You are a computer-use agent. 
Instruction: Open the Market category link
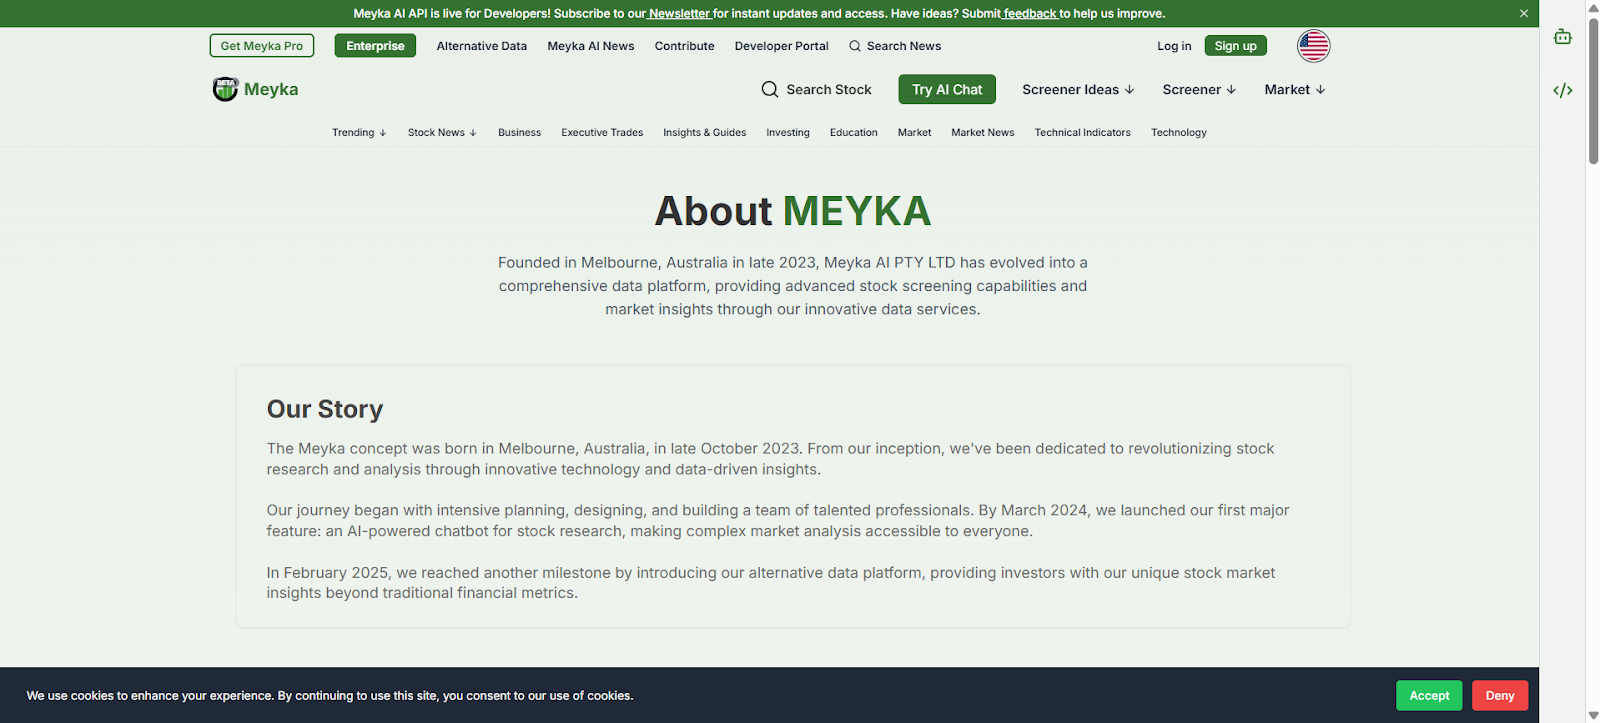pos(914,132)
